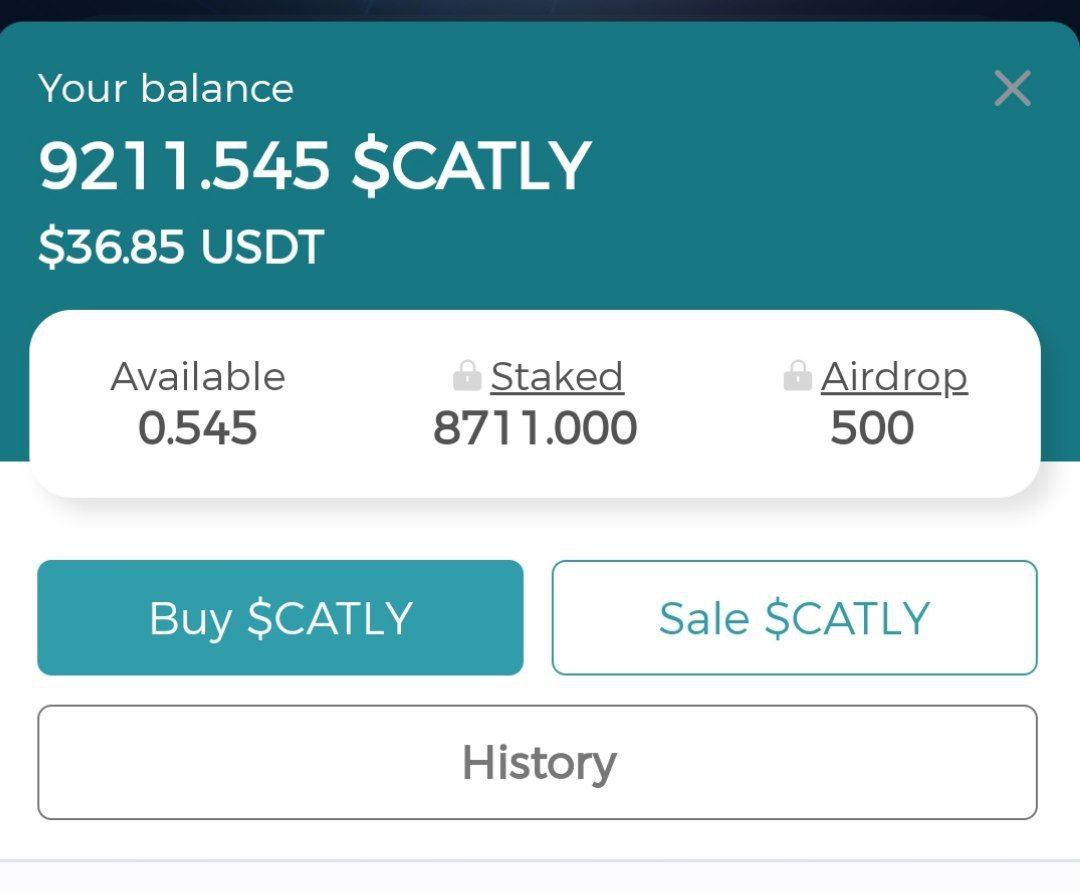
Task: Open the Staked link
Action: 557,377
